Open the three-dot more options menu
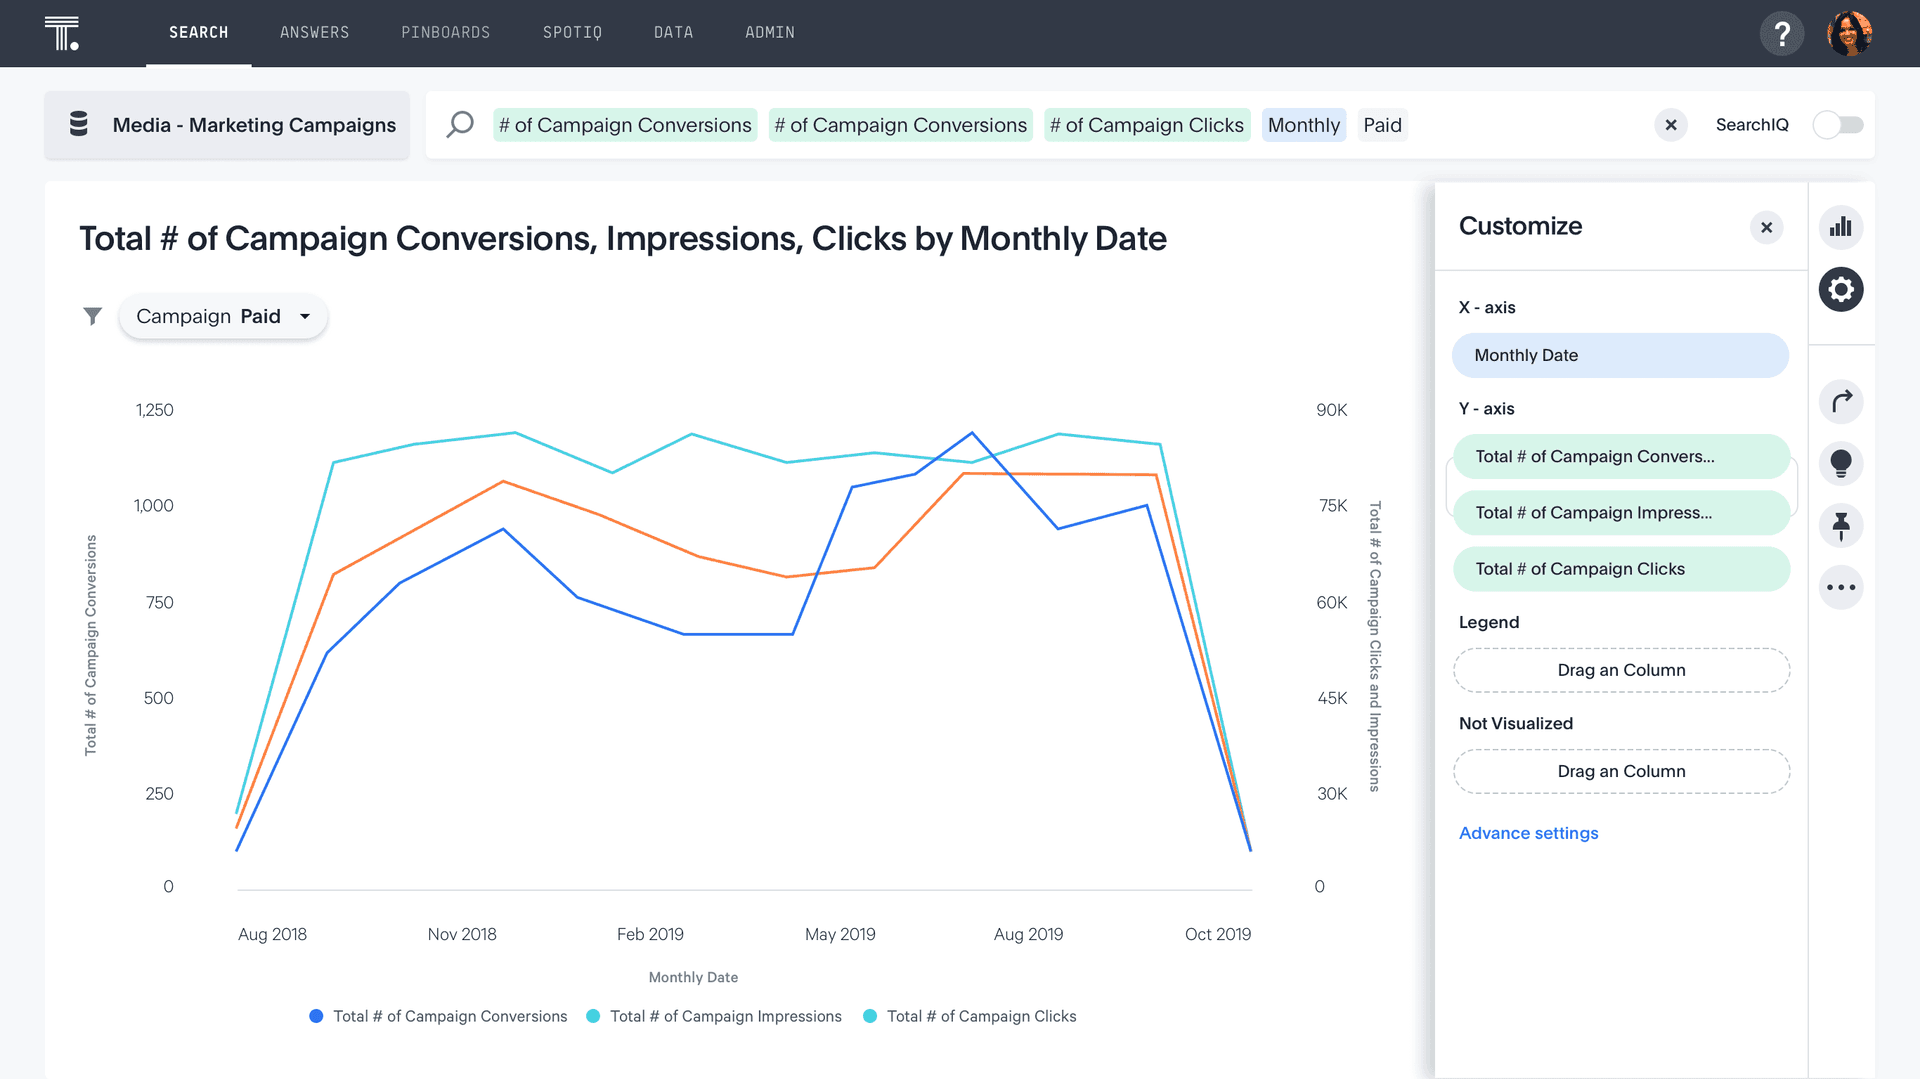1920x1079 pixels. (x=1840, y=588)
